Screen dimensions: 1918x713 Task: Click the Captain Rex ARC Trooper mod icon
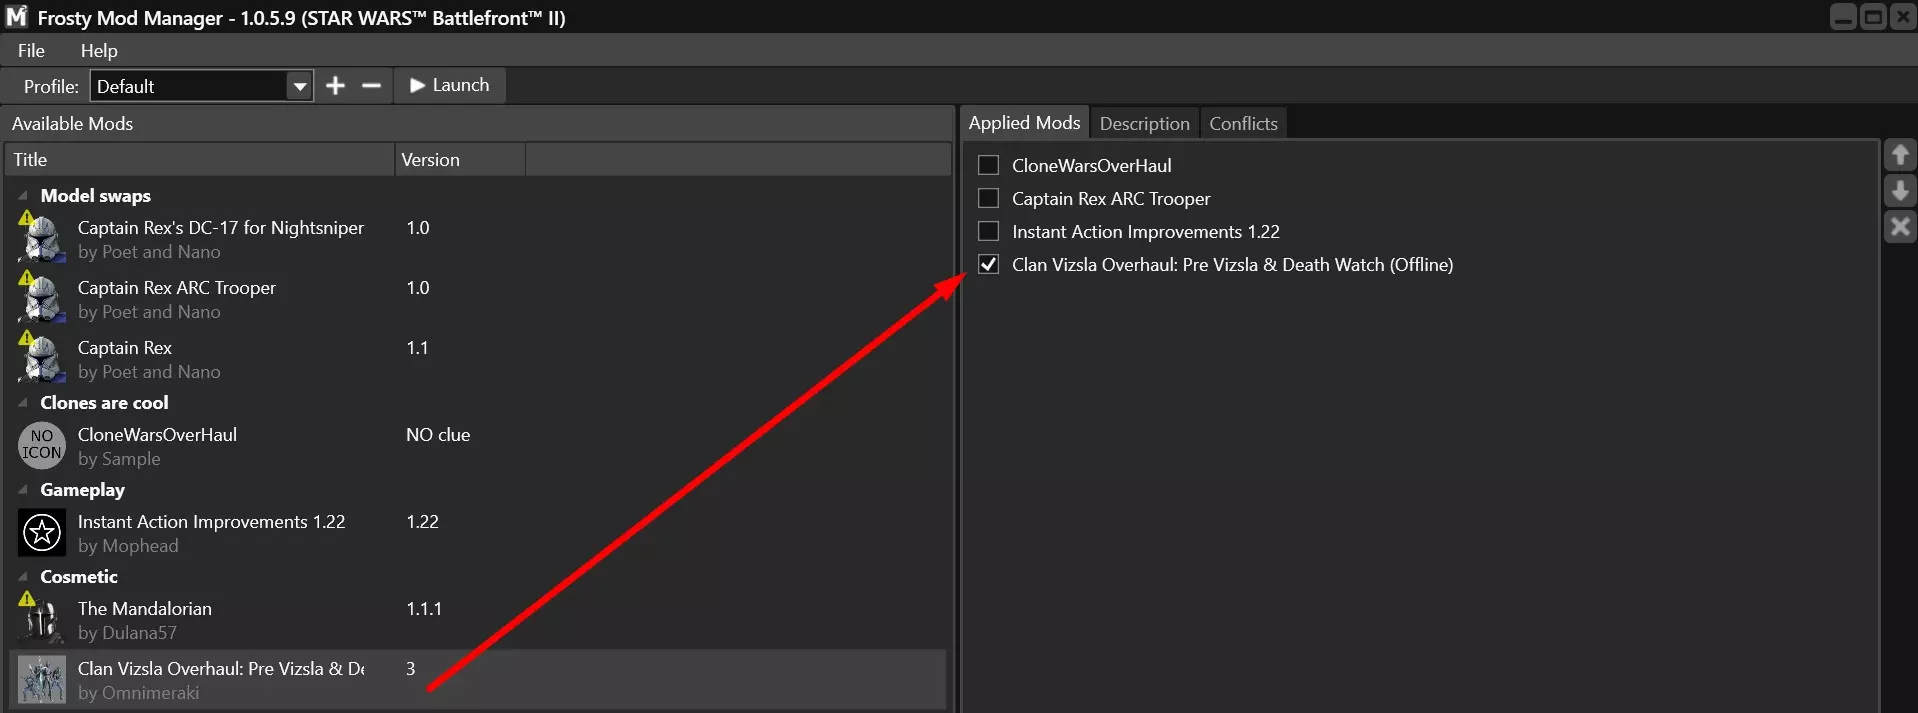[x=42, y=299]
